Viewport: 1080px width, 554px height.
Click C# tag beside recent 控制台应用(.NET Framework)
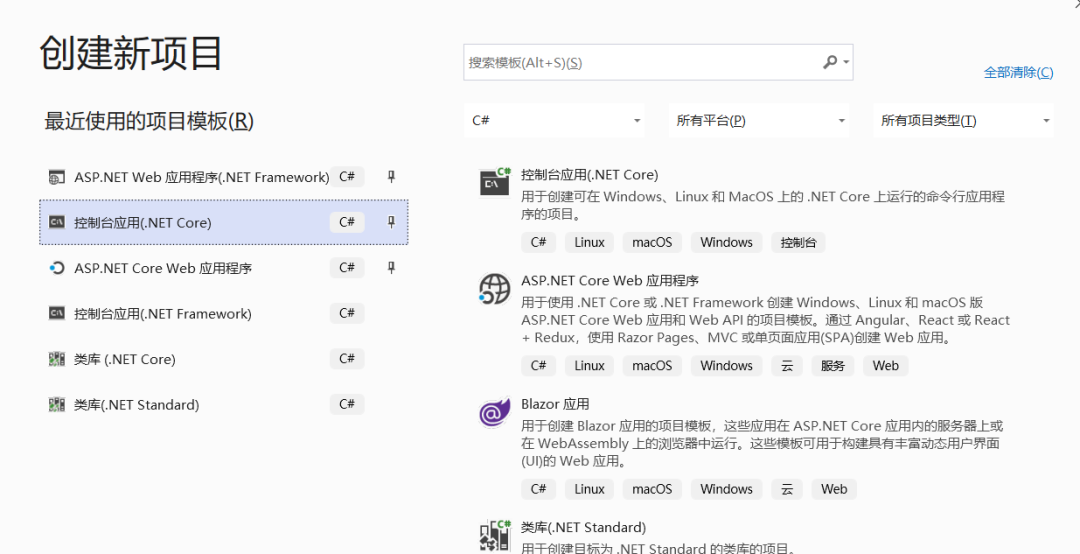click(347, 313)
